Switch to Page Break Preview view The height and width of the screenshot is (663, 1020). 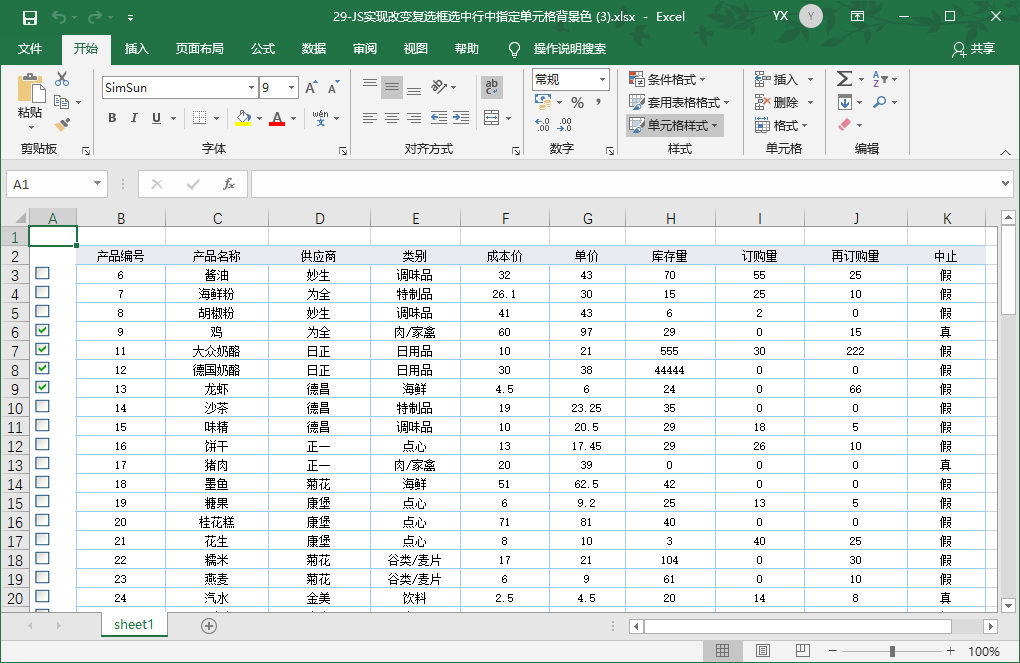click(802, 651)
